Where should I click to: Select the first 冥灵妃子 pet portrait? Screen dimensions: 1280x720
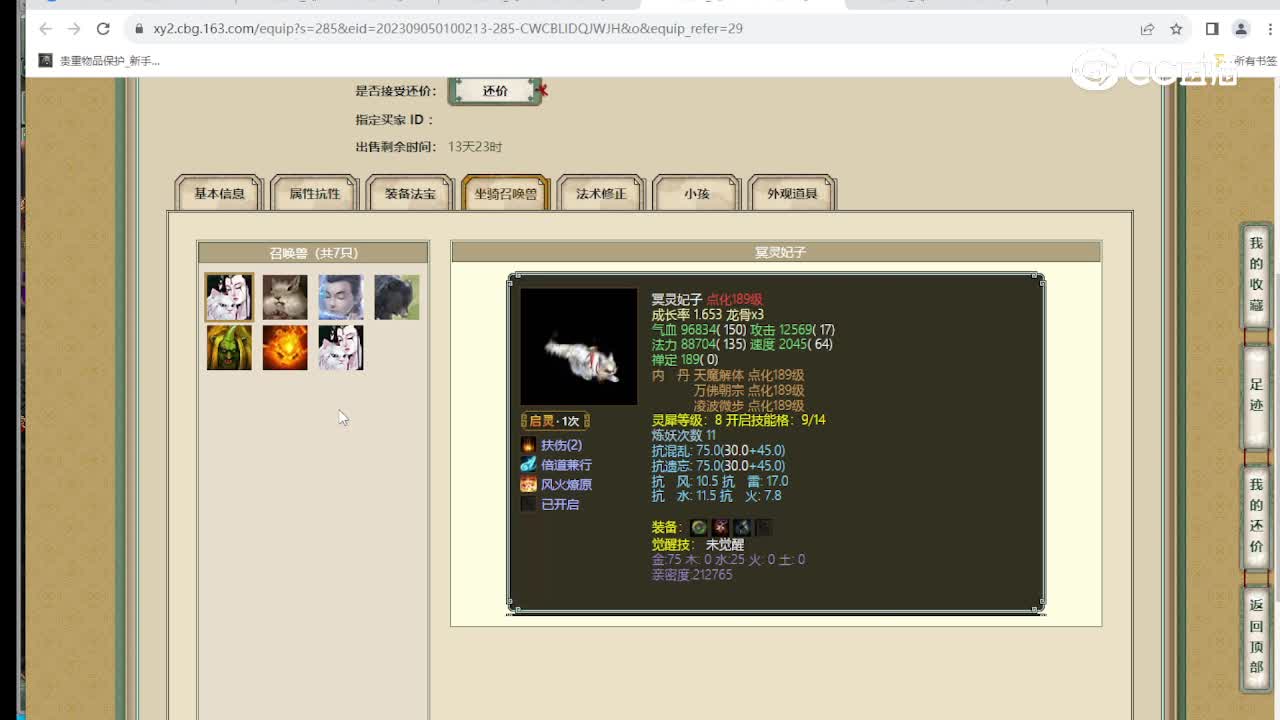[229, 297]
